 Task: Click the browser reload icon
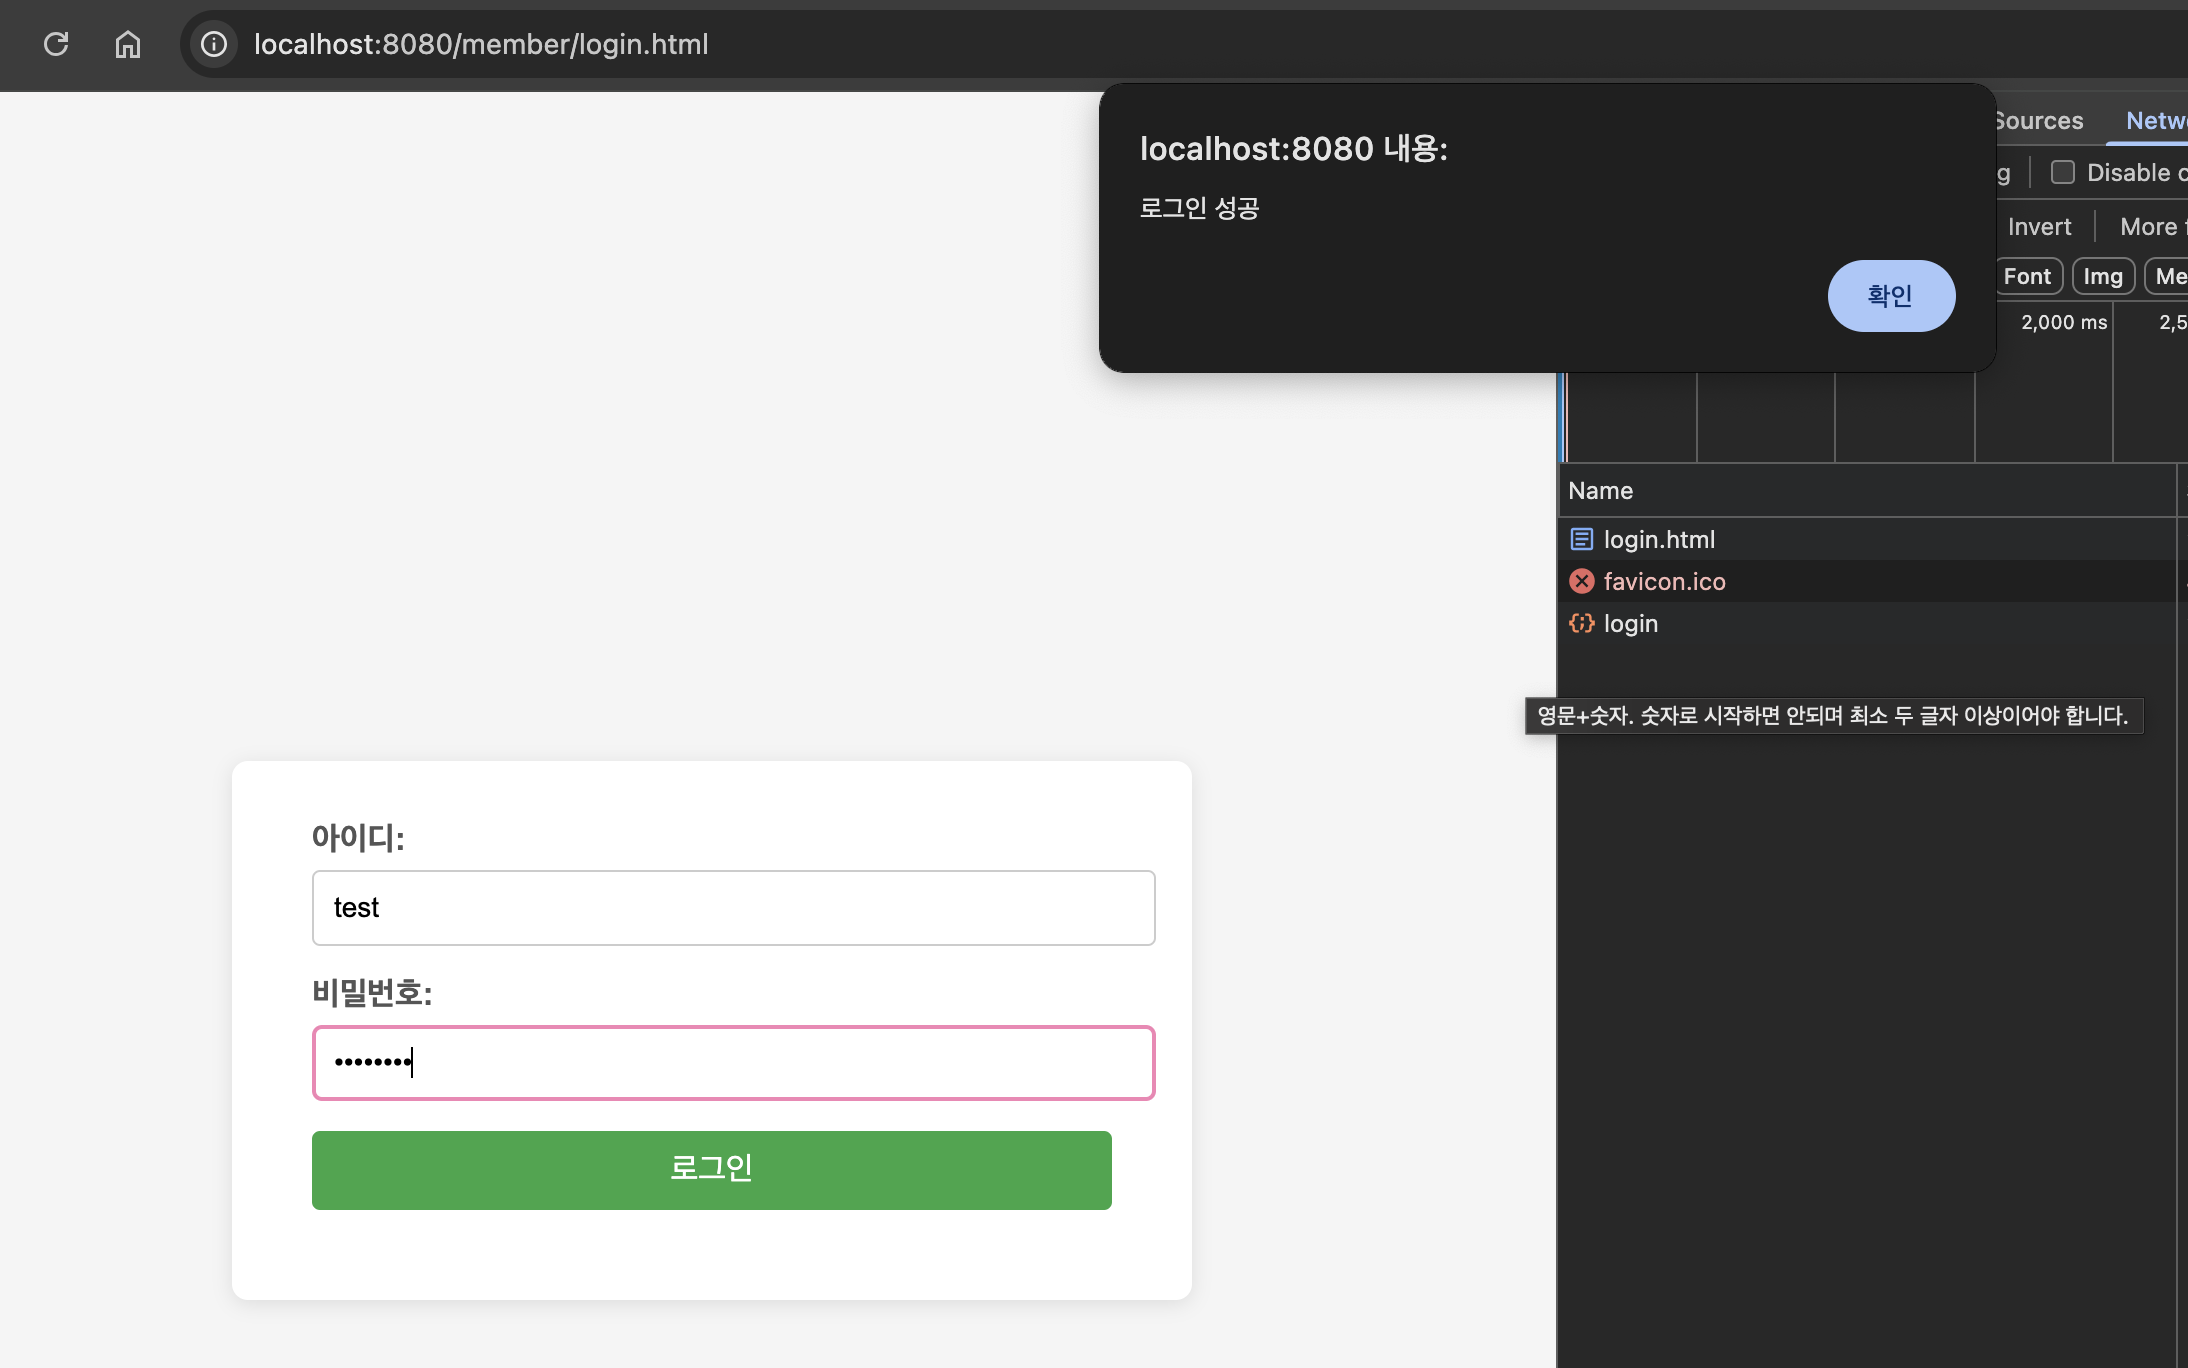[x=56, y=44]
